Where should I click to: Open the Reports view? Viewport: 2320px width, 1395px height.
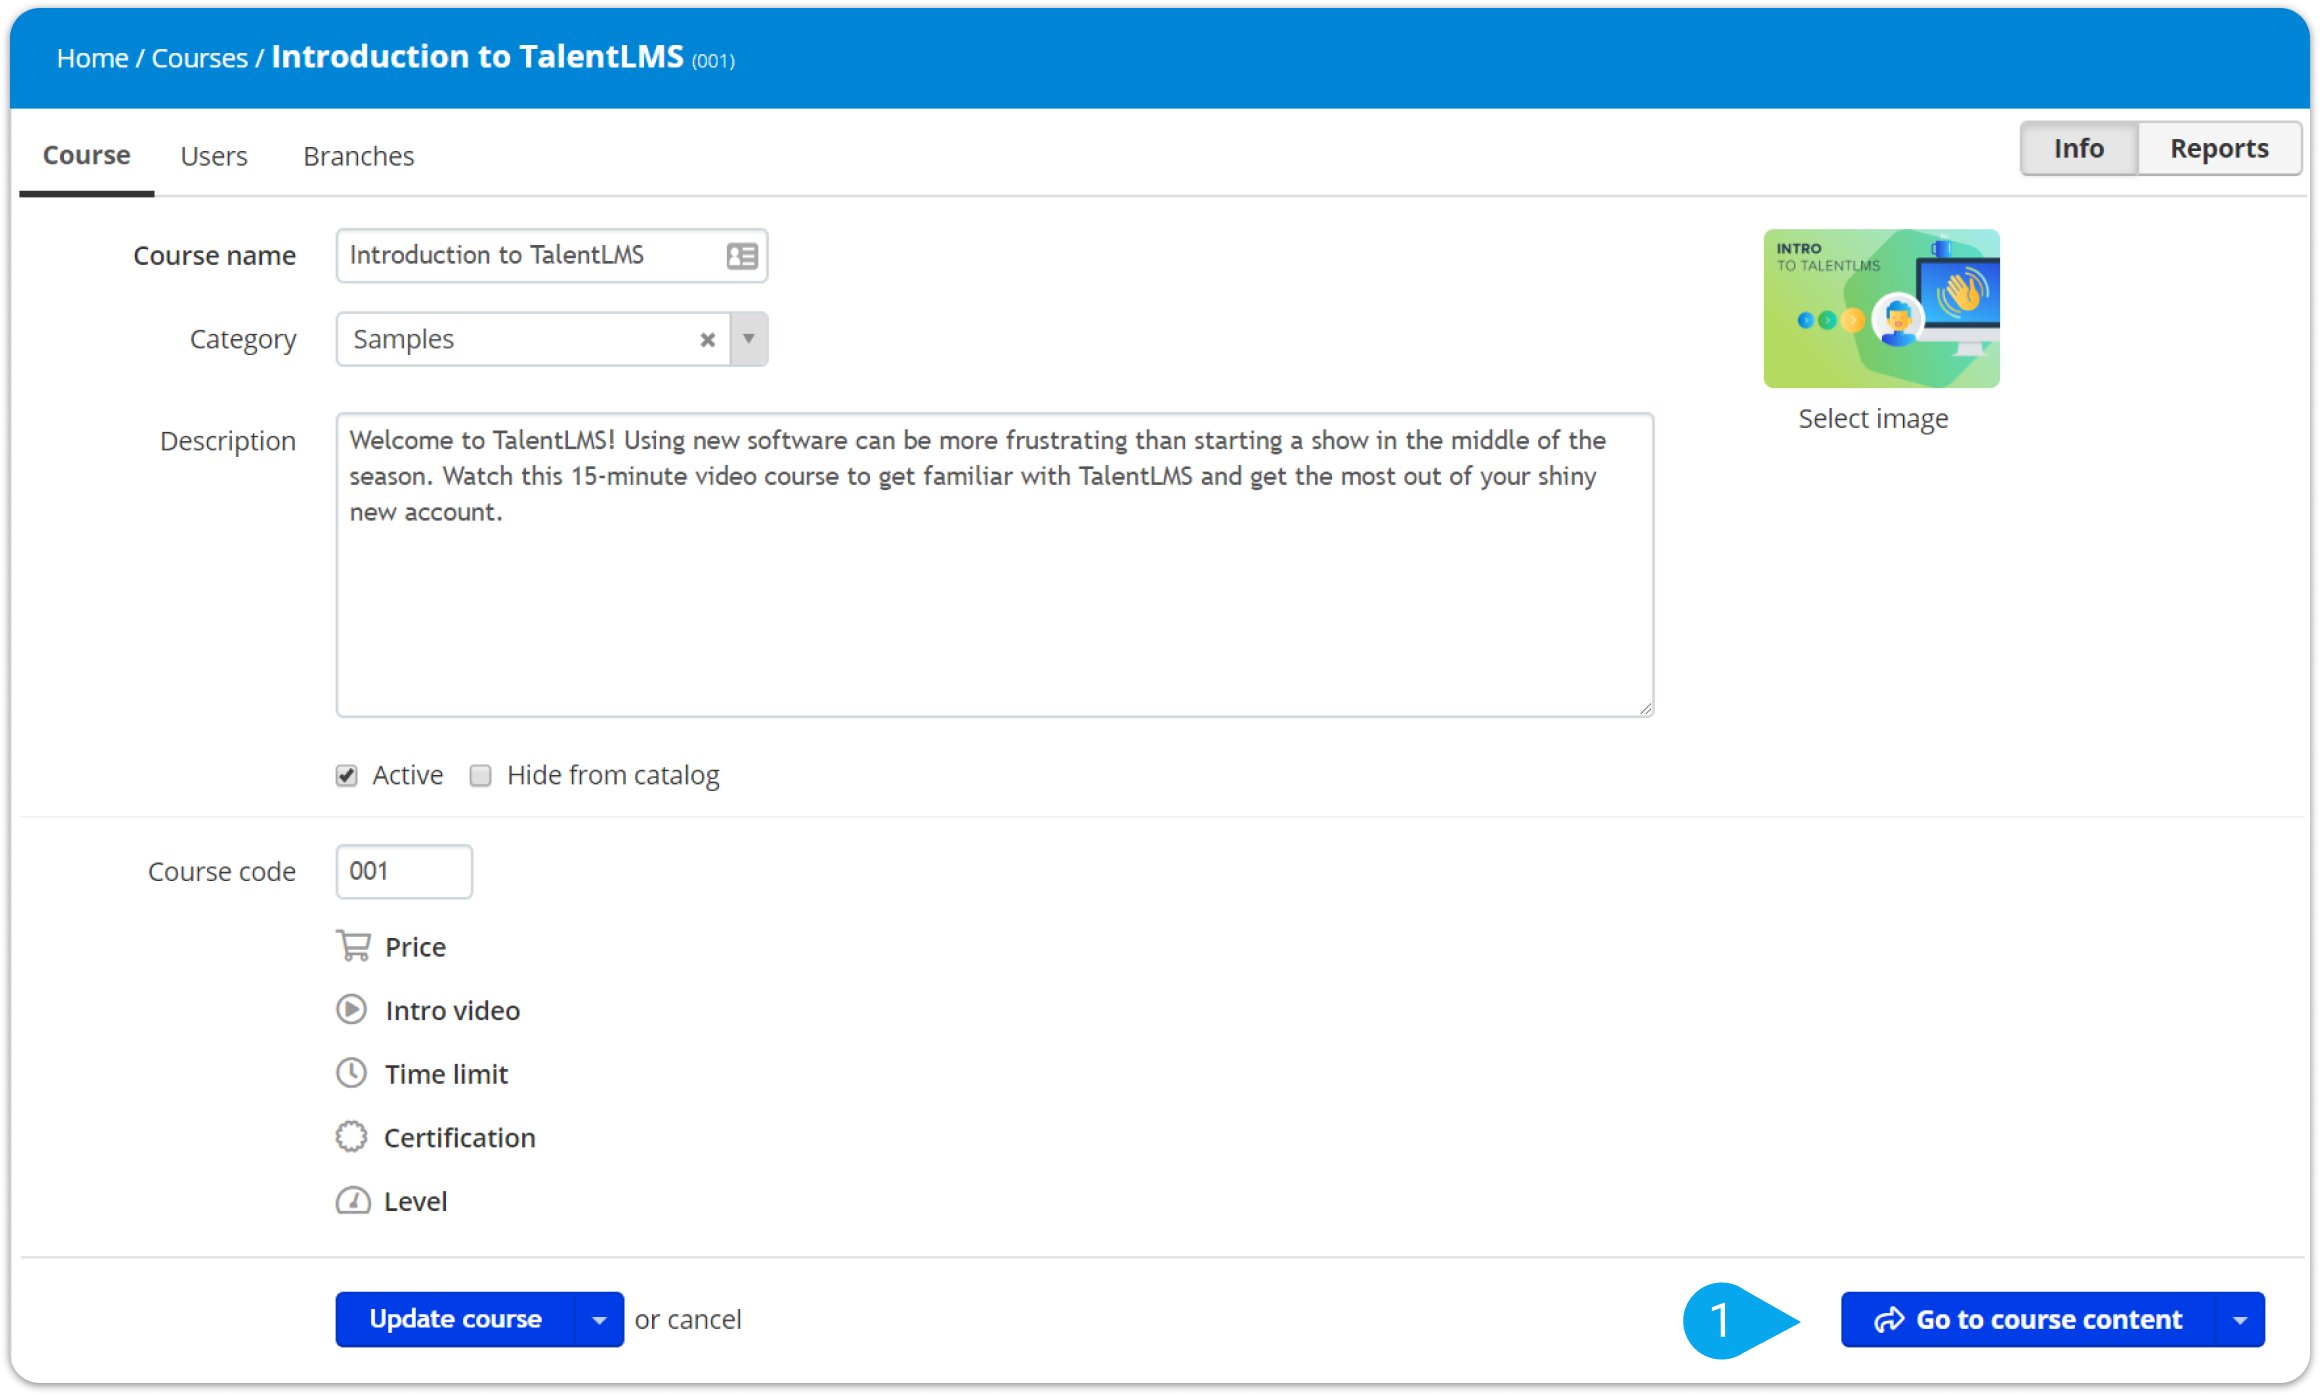tap(2219, 149)
